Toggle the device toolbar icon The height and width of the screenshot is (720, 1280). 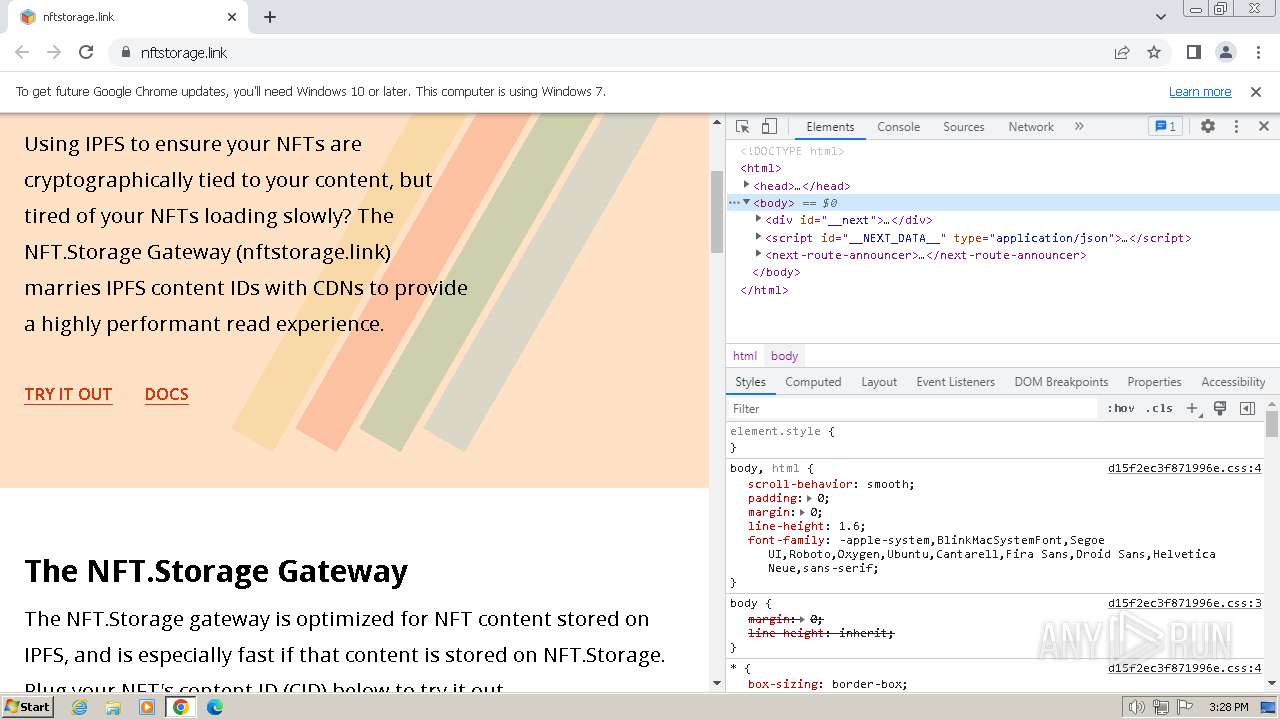point(769,127)
